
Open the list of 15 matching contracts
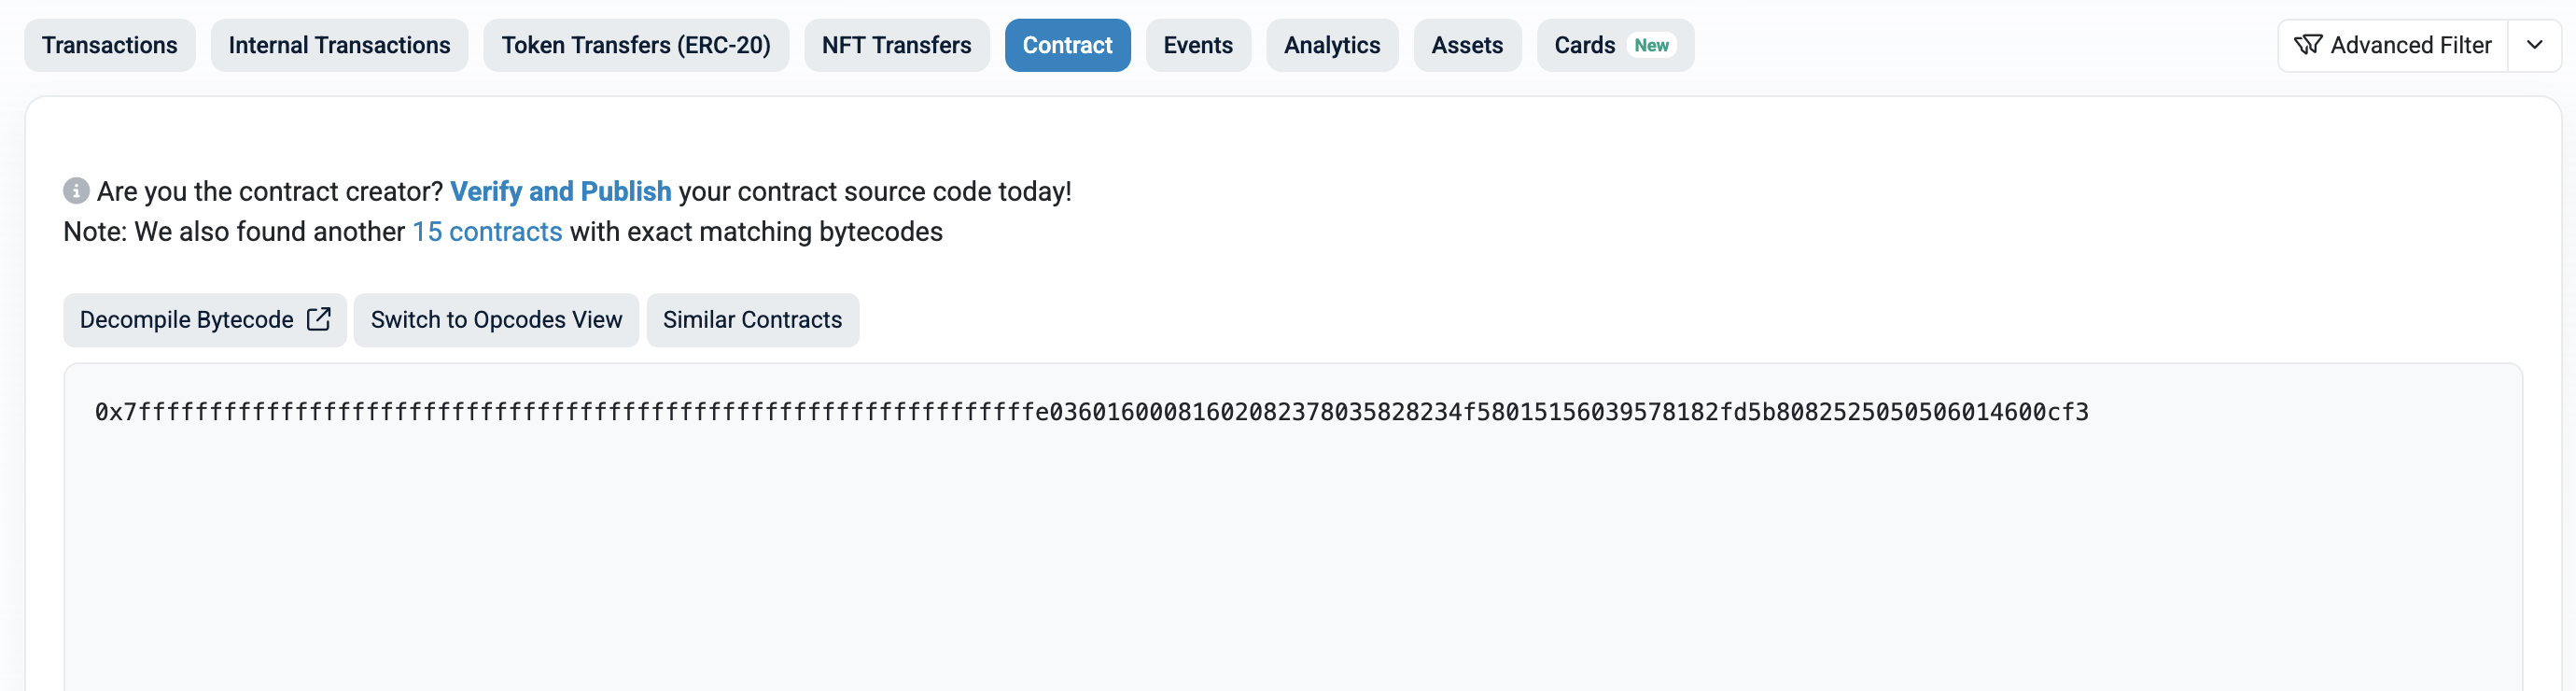(487, 231)
